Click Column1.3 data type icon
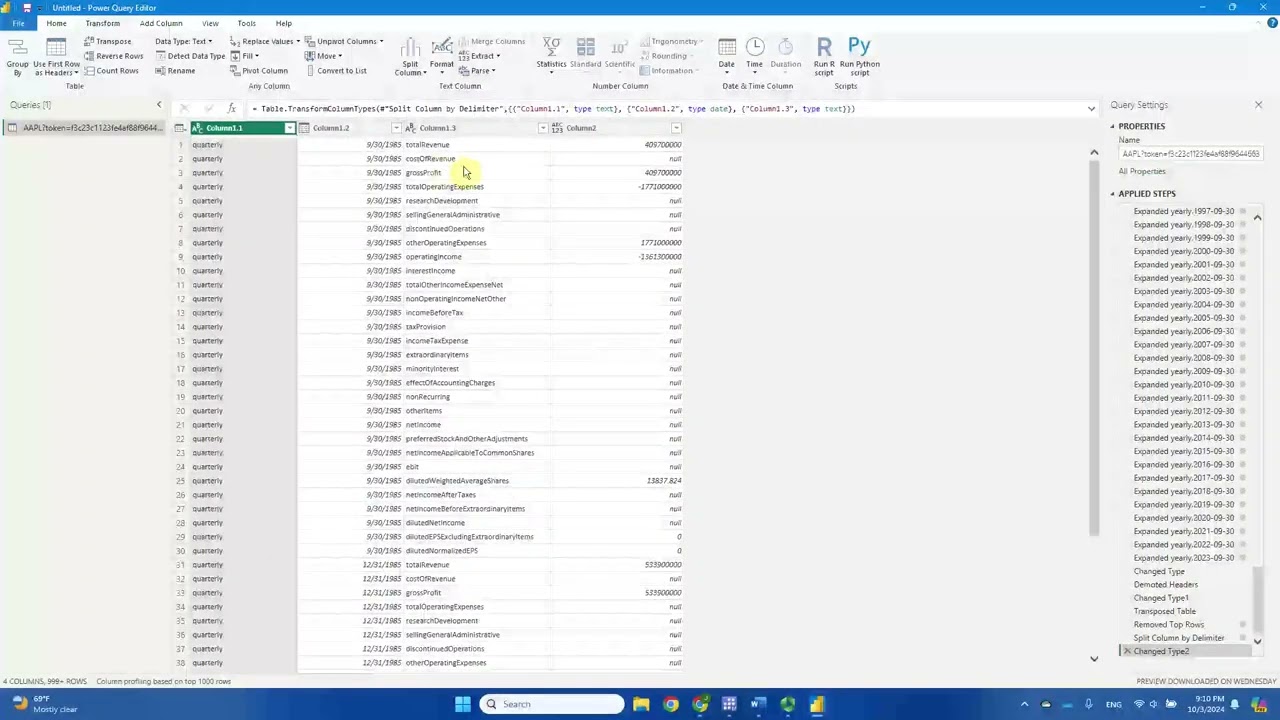 (411, 128)
